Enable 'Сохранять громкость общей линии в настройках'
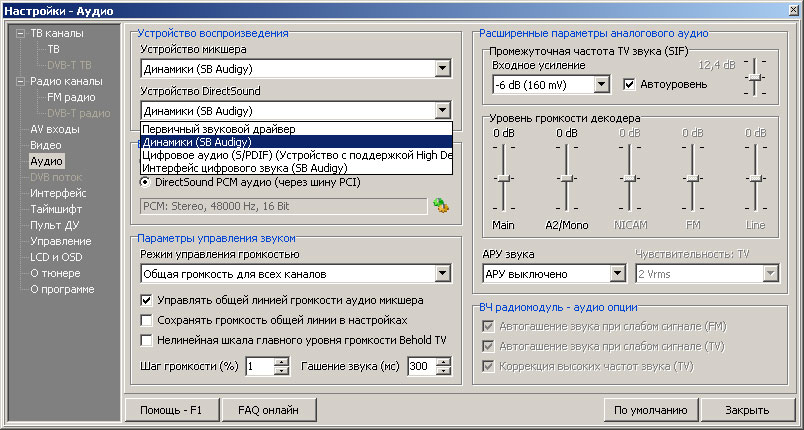 (147, 320)
